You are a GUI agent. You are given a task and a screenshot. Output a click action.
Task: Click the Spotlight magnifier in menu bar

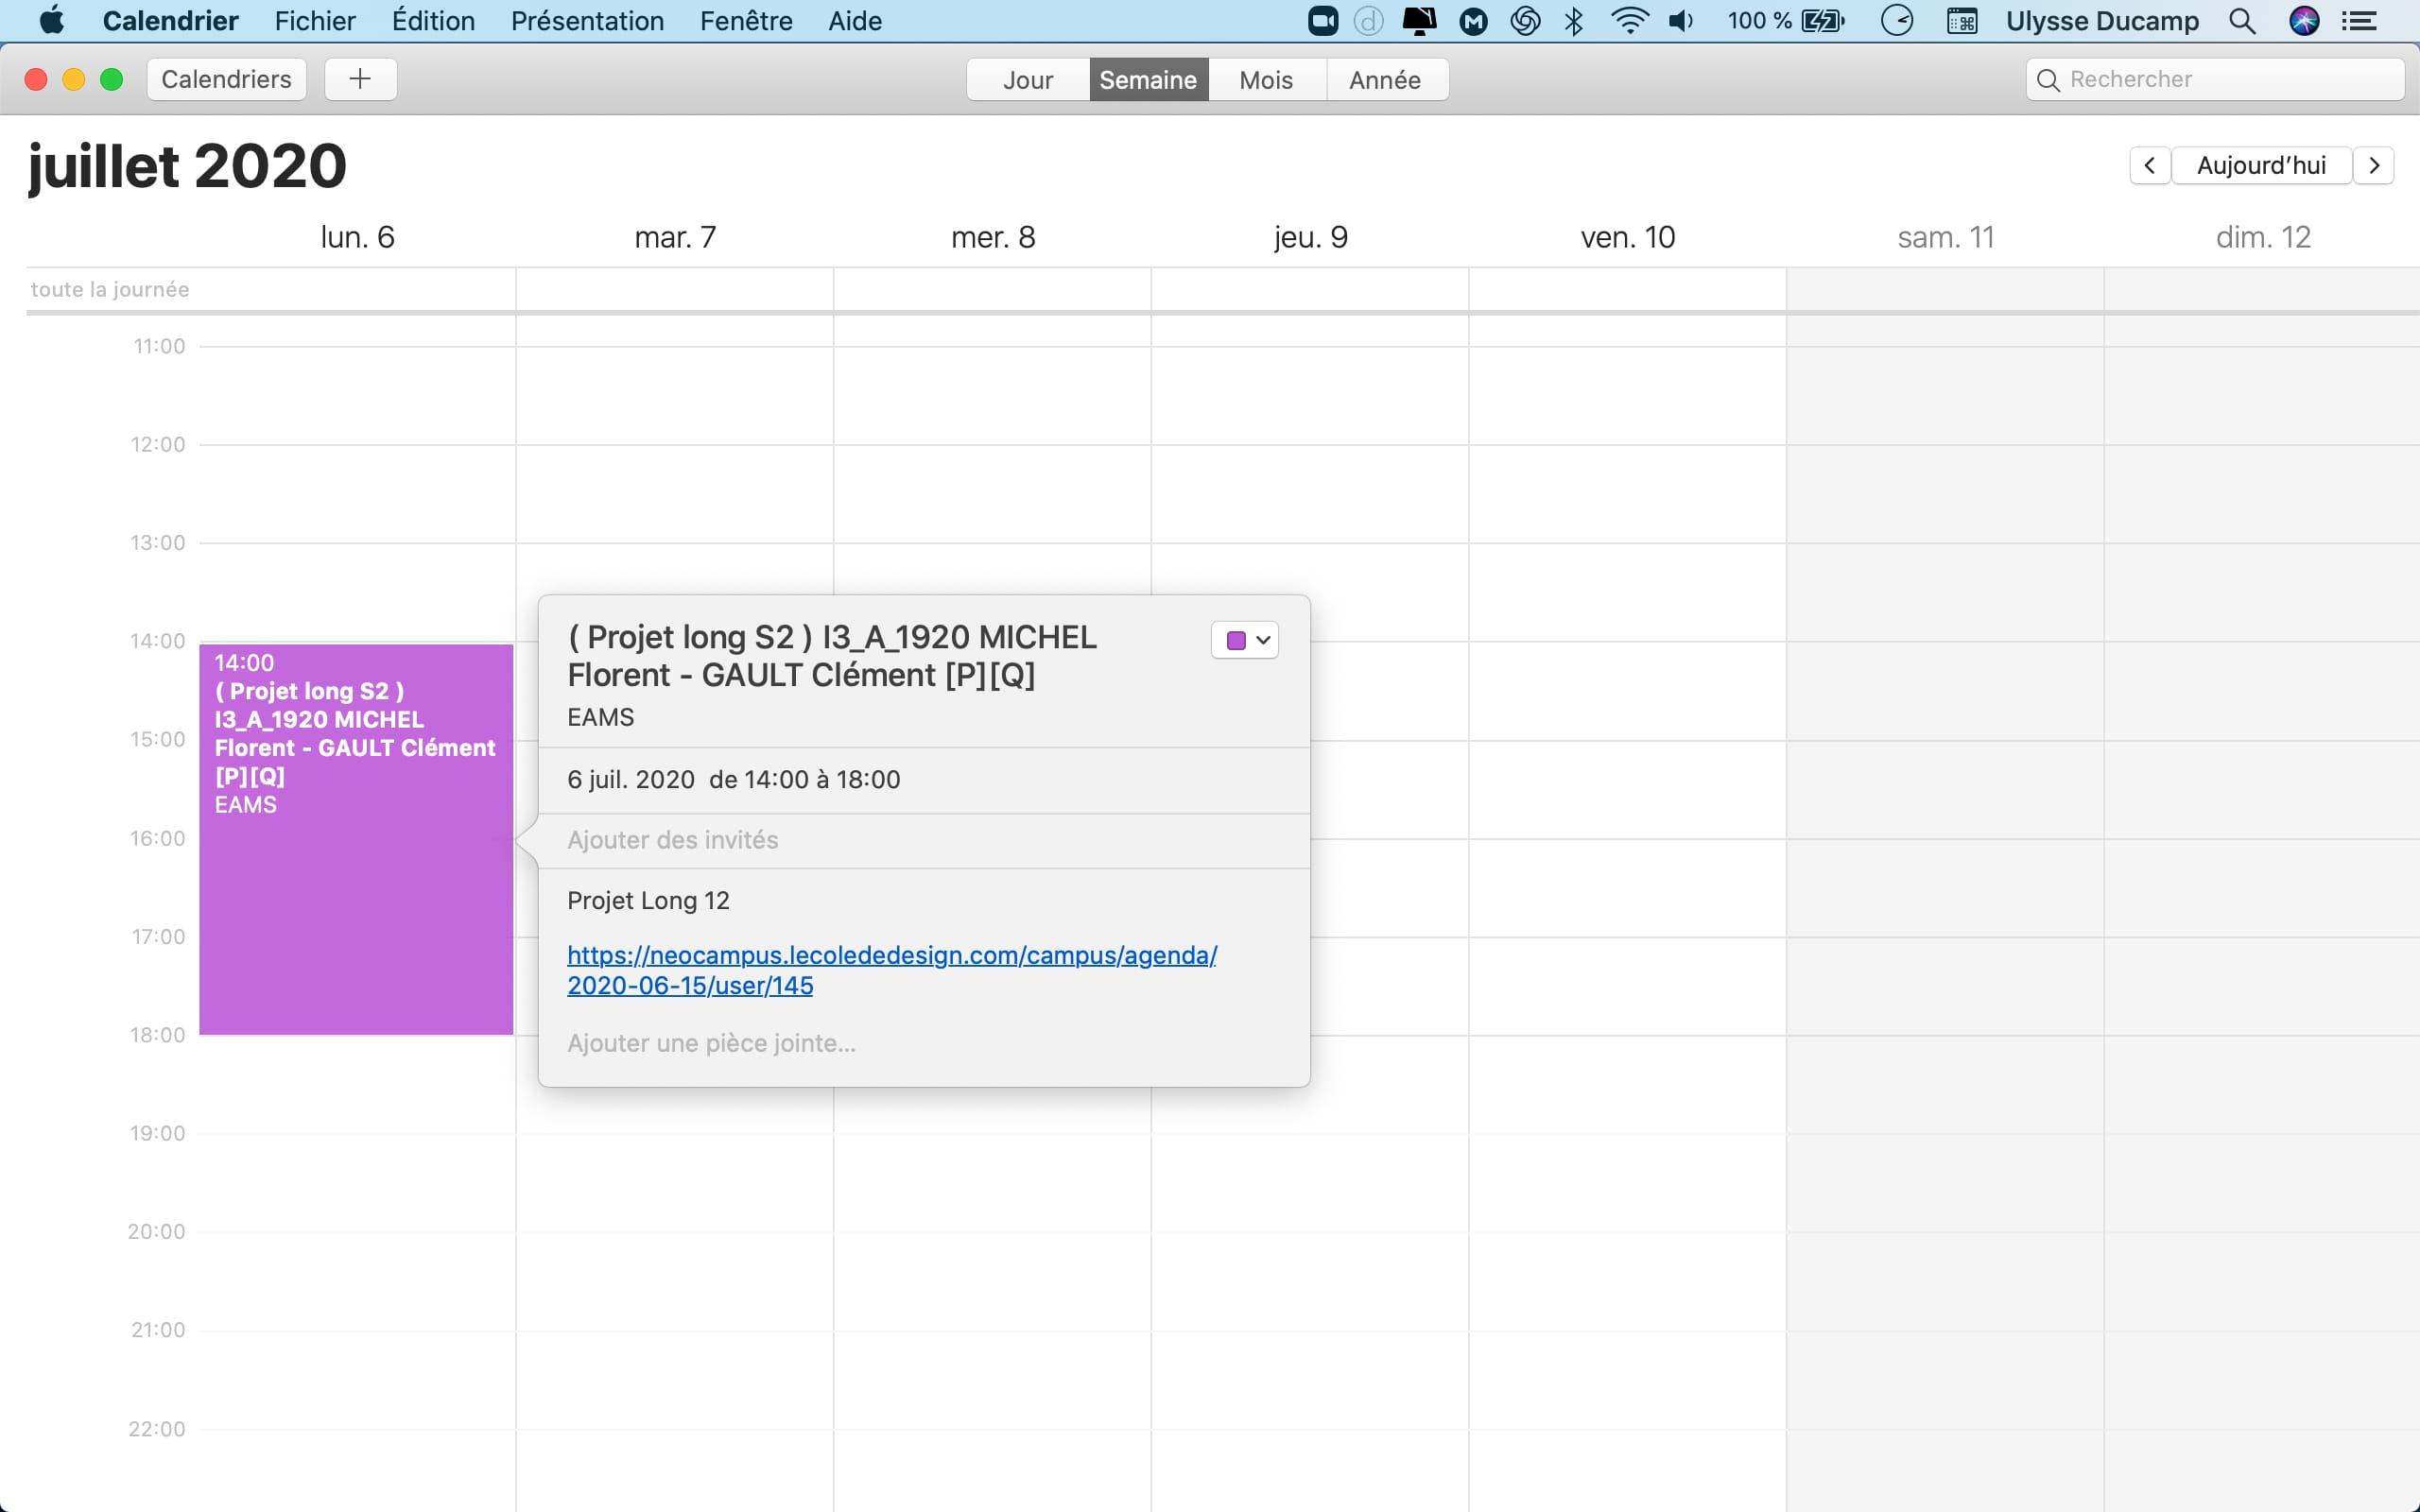click(2241, 21)
